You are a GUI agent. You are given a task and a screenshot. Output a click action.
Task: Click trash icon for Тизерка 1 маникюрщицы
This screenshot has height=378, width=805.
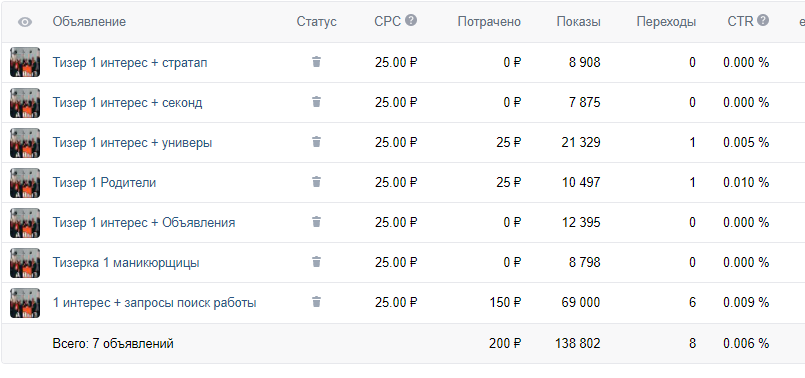click(316, 262)
